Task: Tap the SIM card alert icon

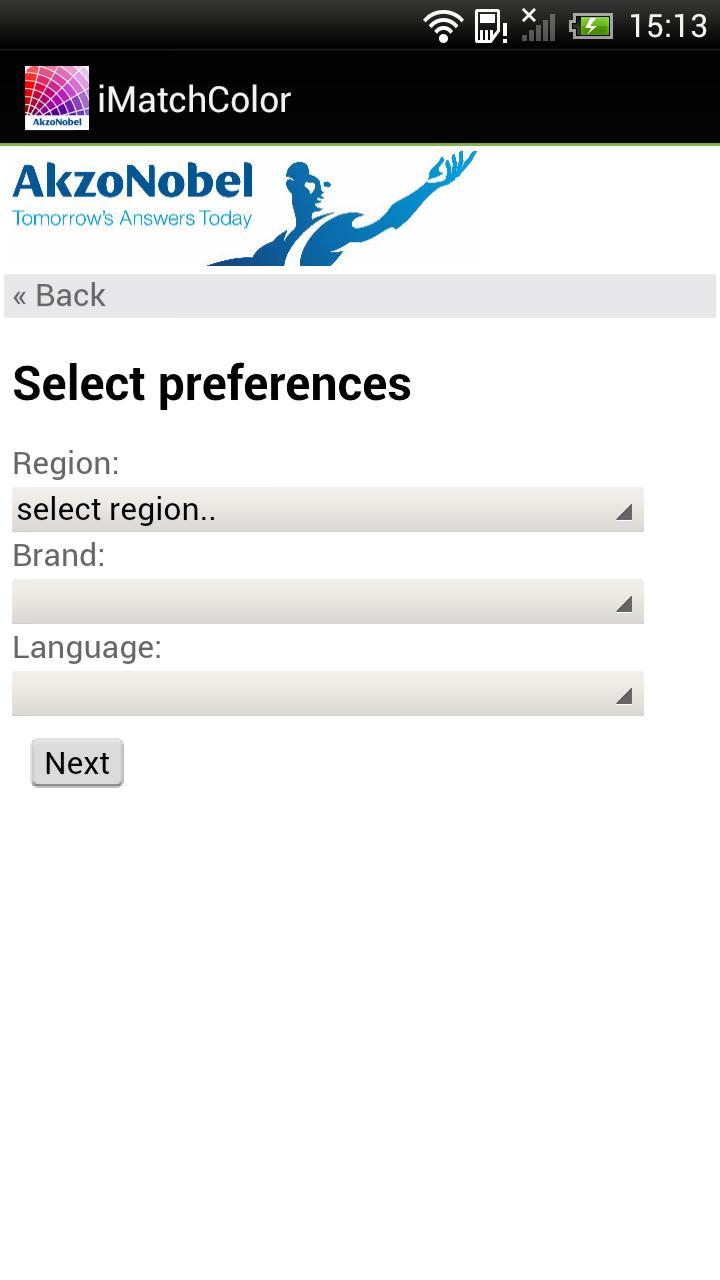Action: click(x=490, y=26)
